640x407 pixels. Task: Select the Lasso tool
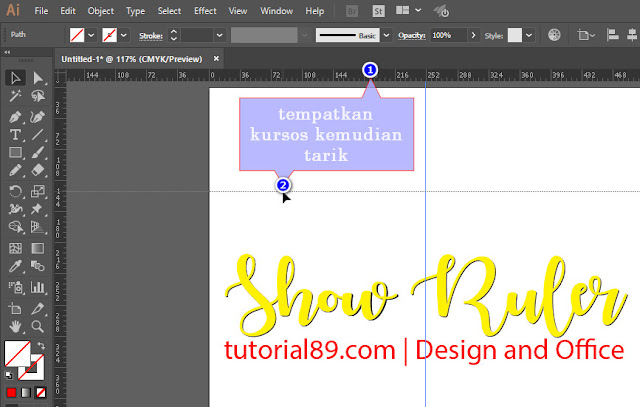[38, 96]
